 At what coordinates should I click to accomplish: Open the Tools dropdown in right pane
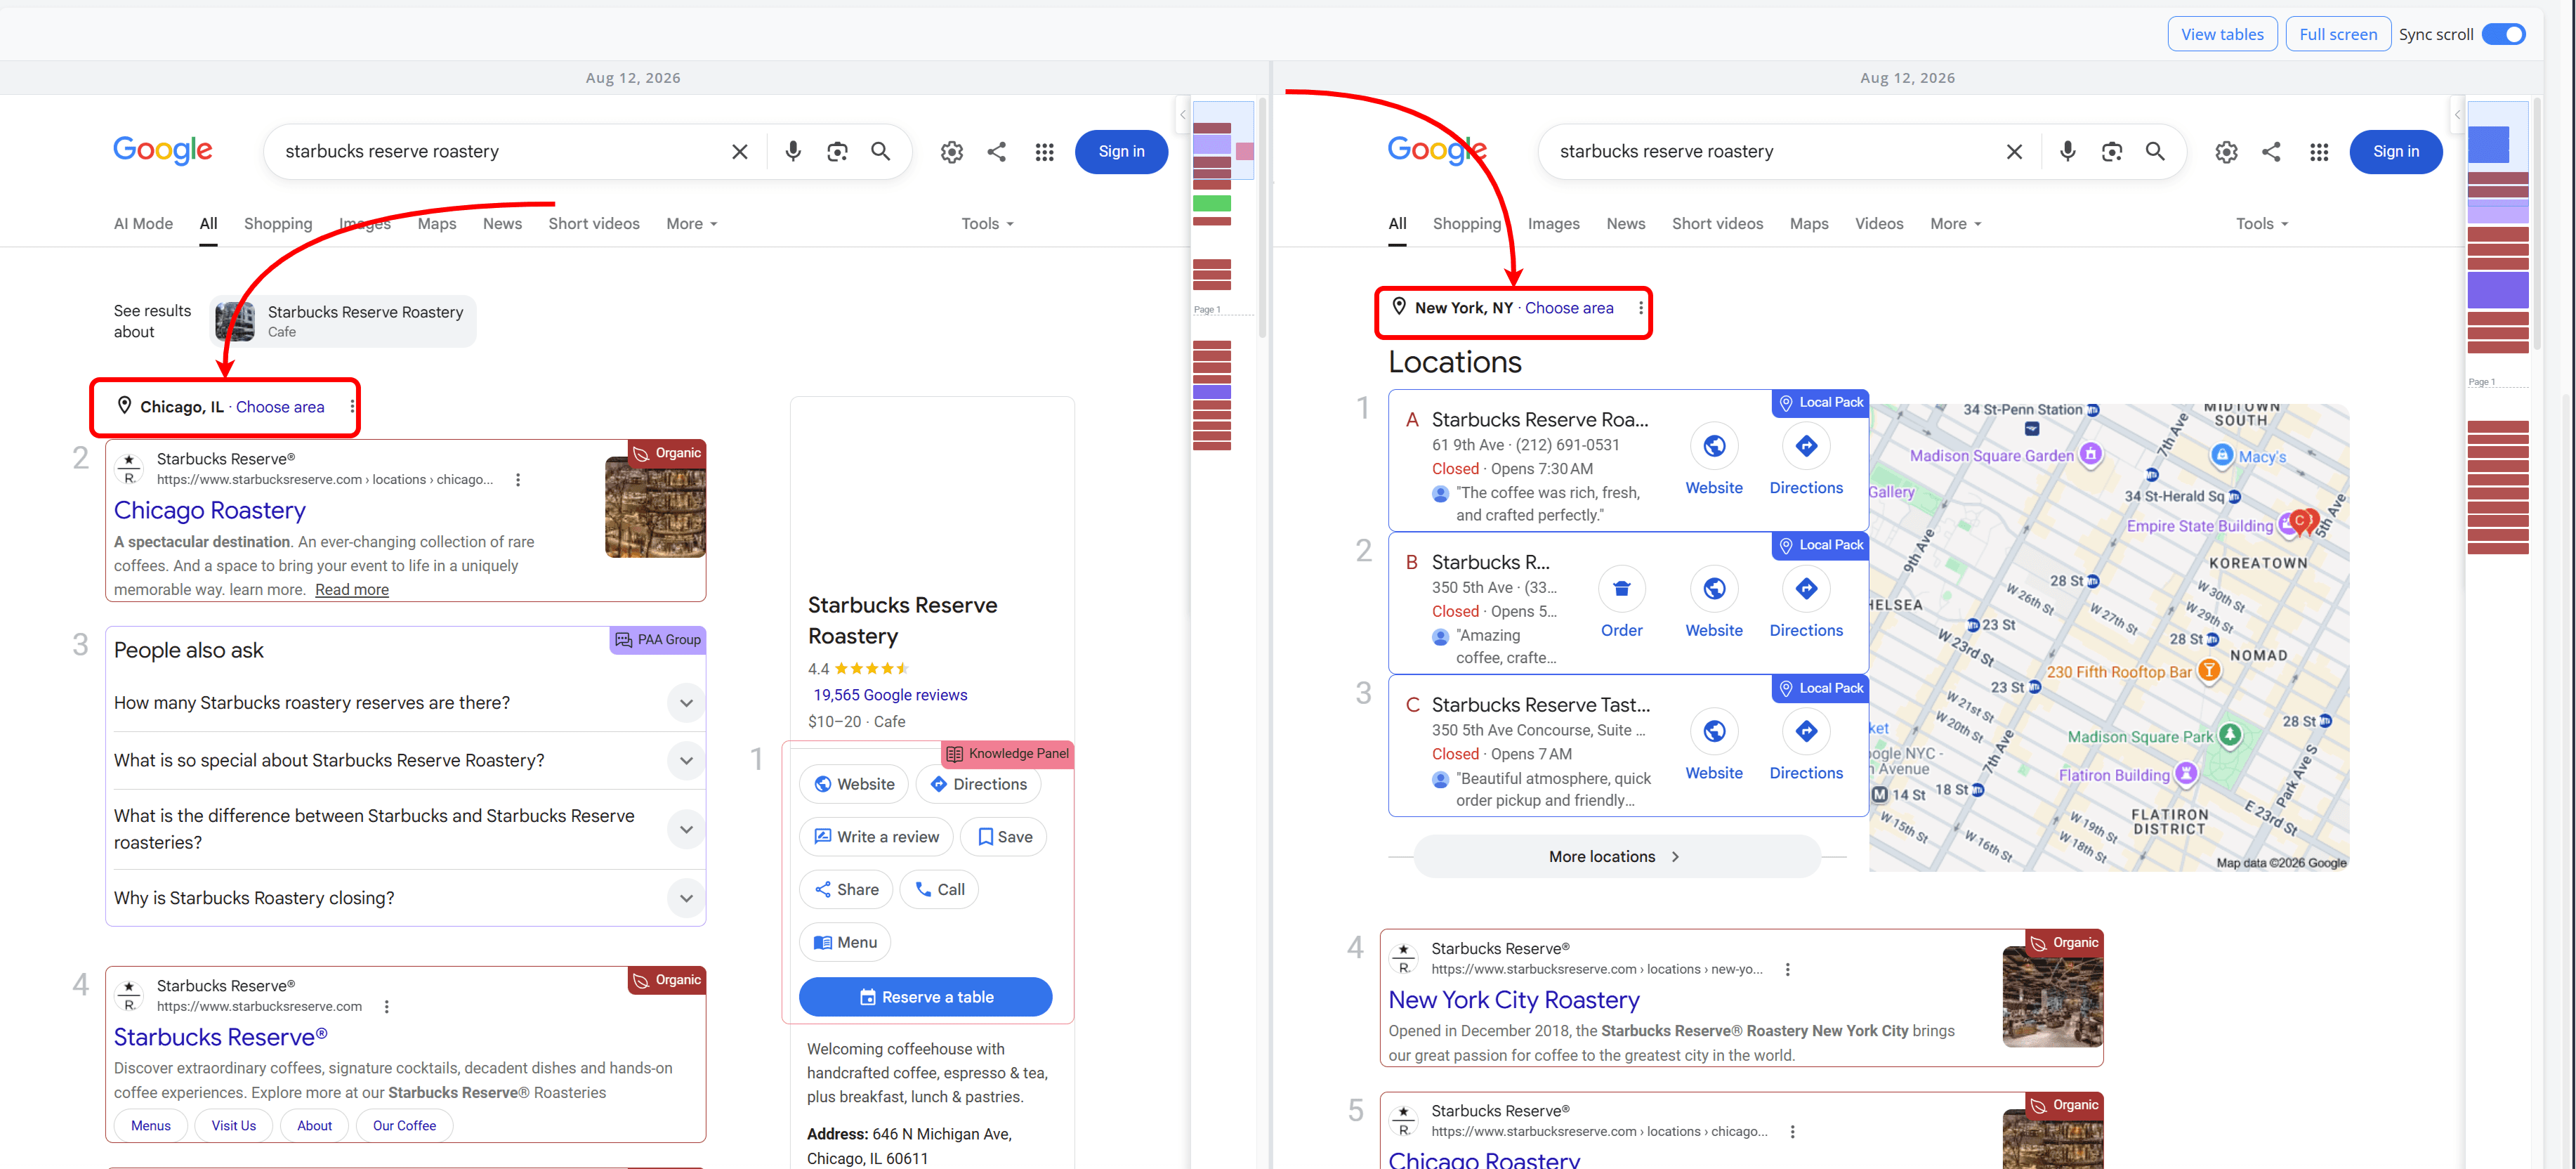coord(2262,224)
